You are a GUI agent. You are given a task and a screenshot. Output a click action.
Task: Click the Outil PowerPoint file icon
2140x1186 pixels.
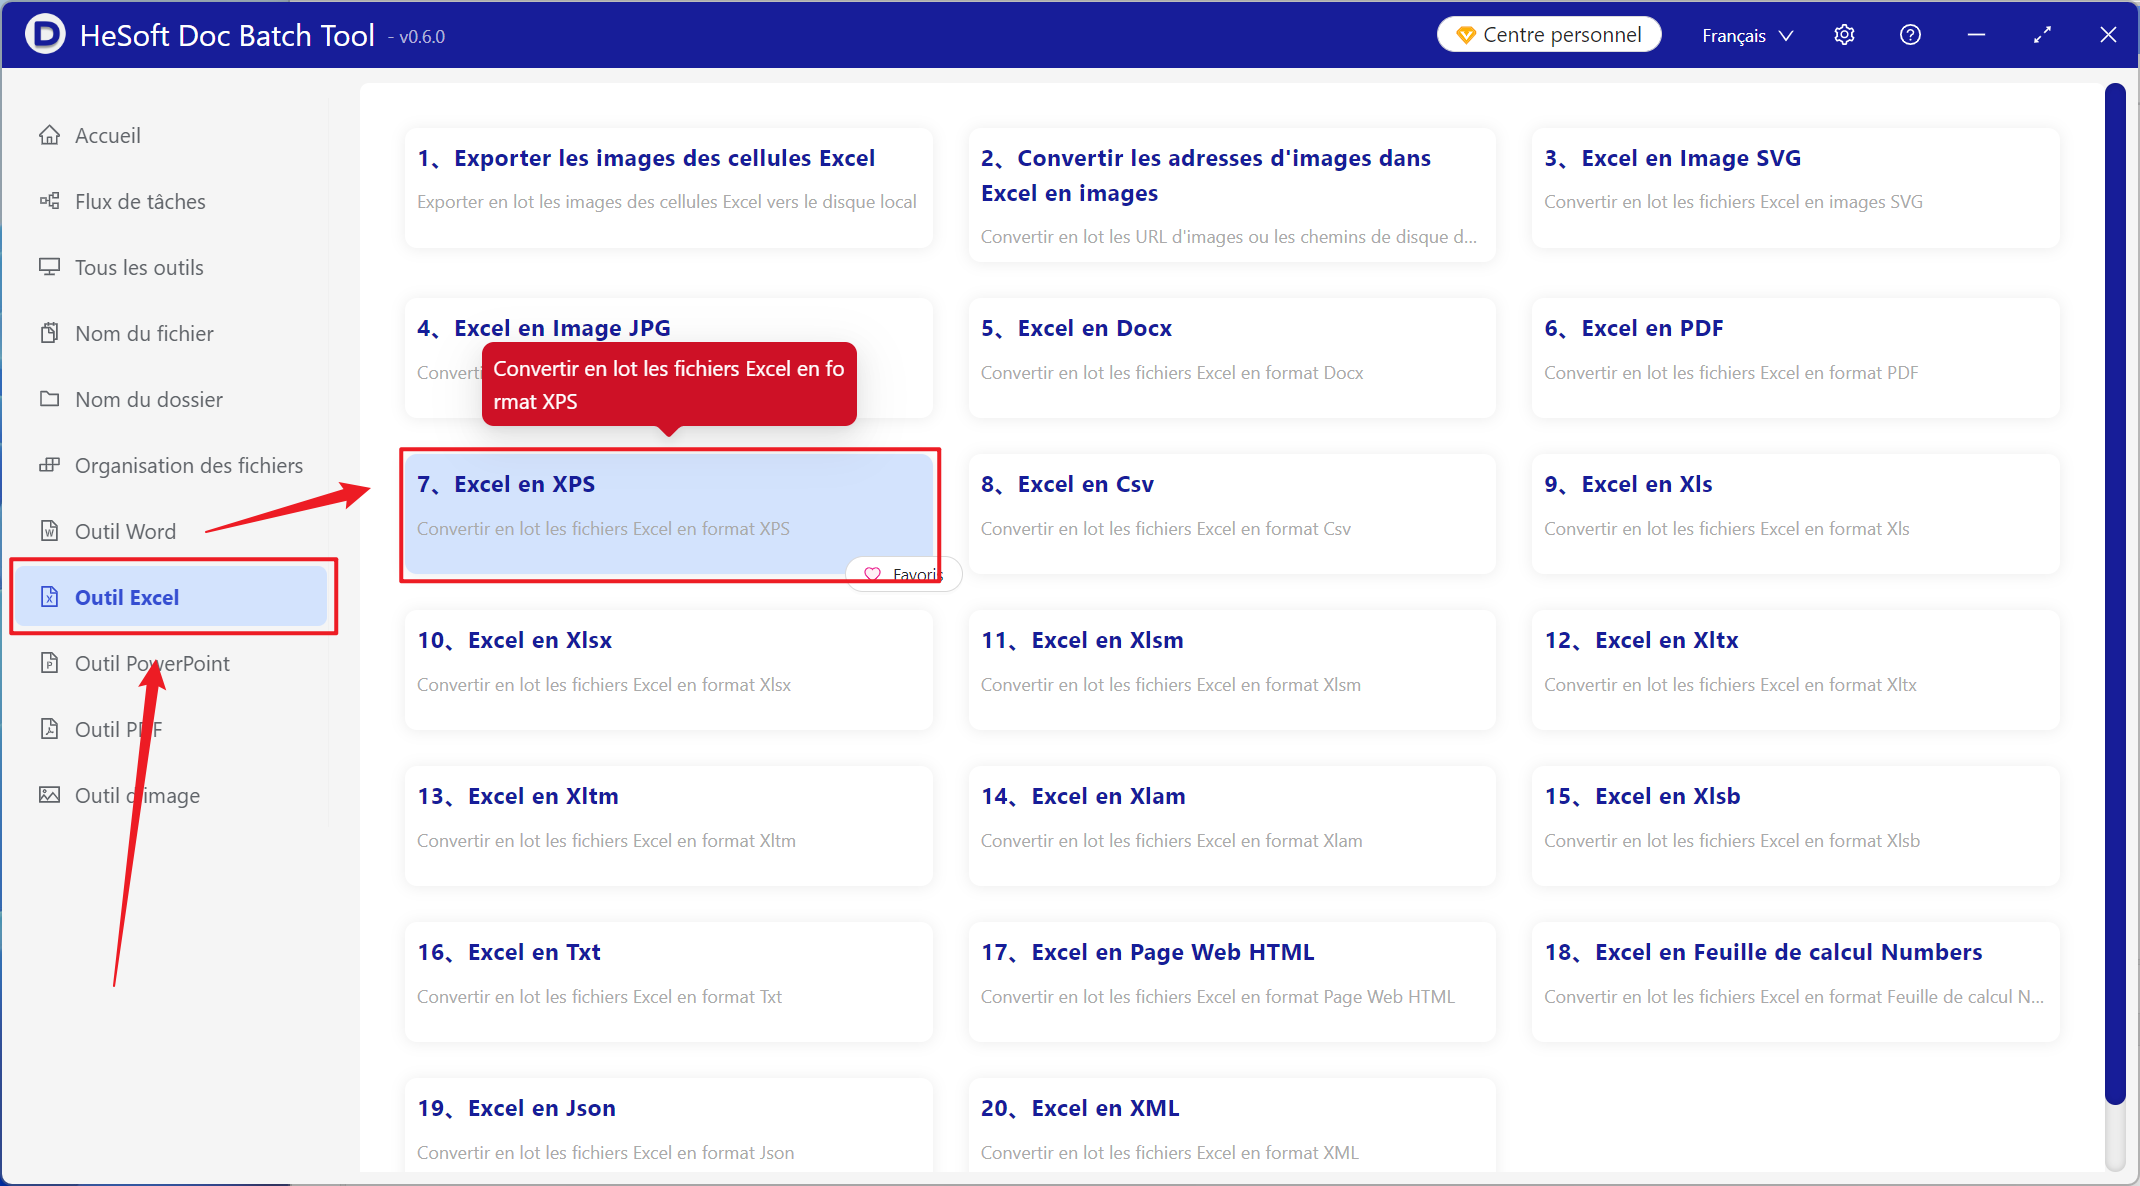[x=49, y=663]
